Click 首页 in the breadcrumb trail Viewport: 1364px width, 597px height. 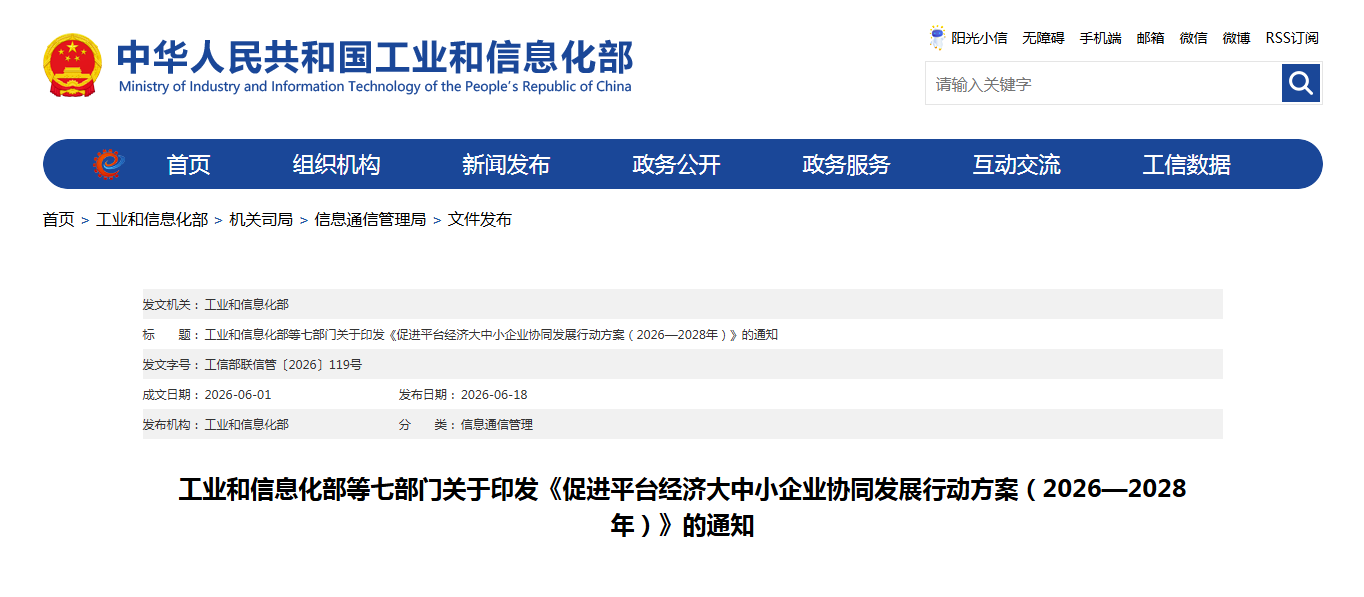58,219
